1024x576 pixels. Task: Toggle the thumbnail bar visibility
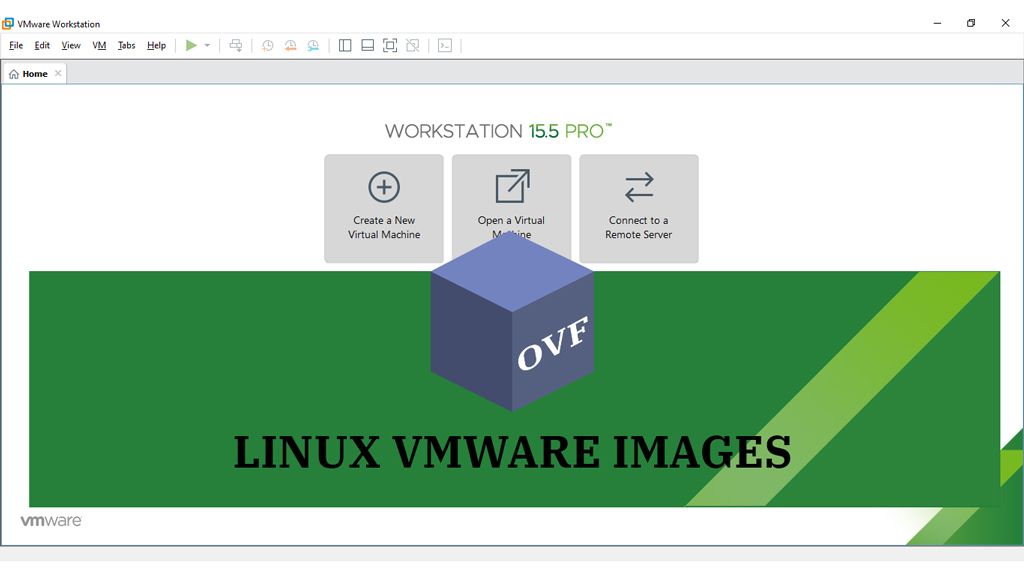367,45
